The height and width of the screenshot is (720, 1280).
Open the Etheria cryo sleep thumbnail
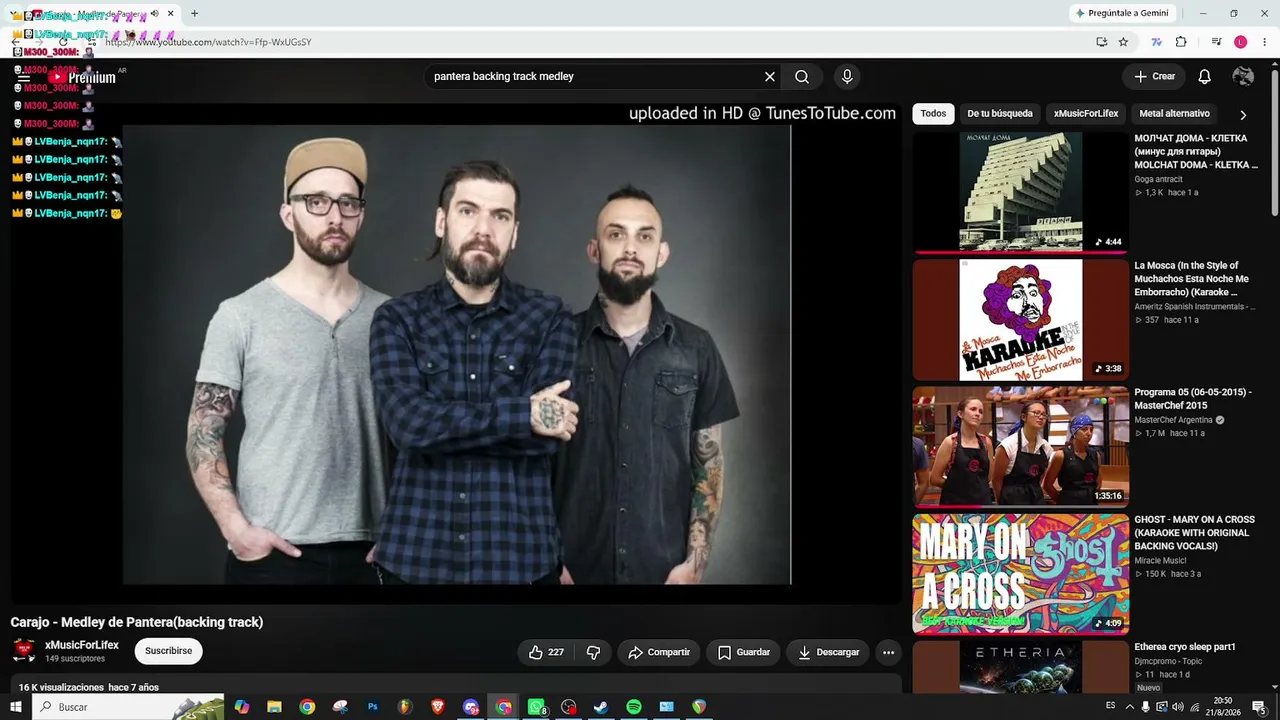pyautogui.click(x=1020, y=667)
